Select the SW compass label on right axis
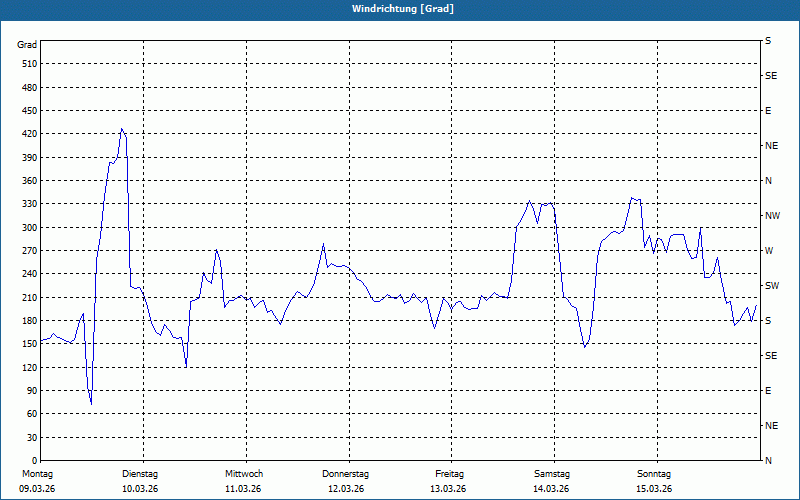 click(771, 286)
